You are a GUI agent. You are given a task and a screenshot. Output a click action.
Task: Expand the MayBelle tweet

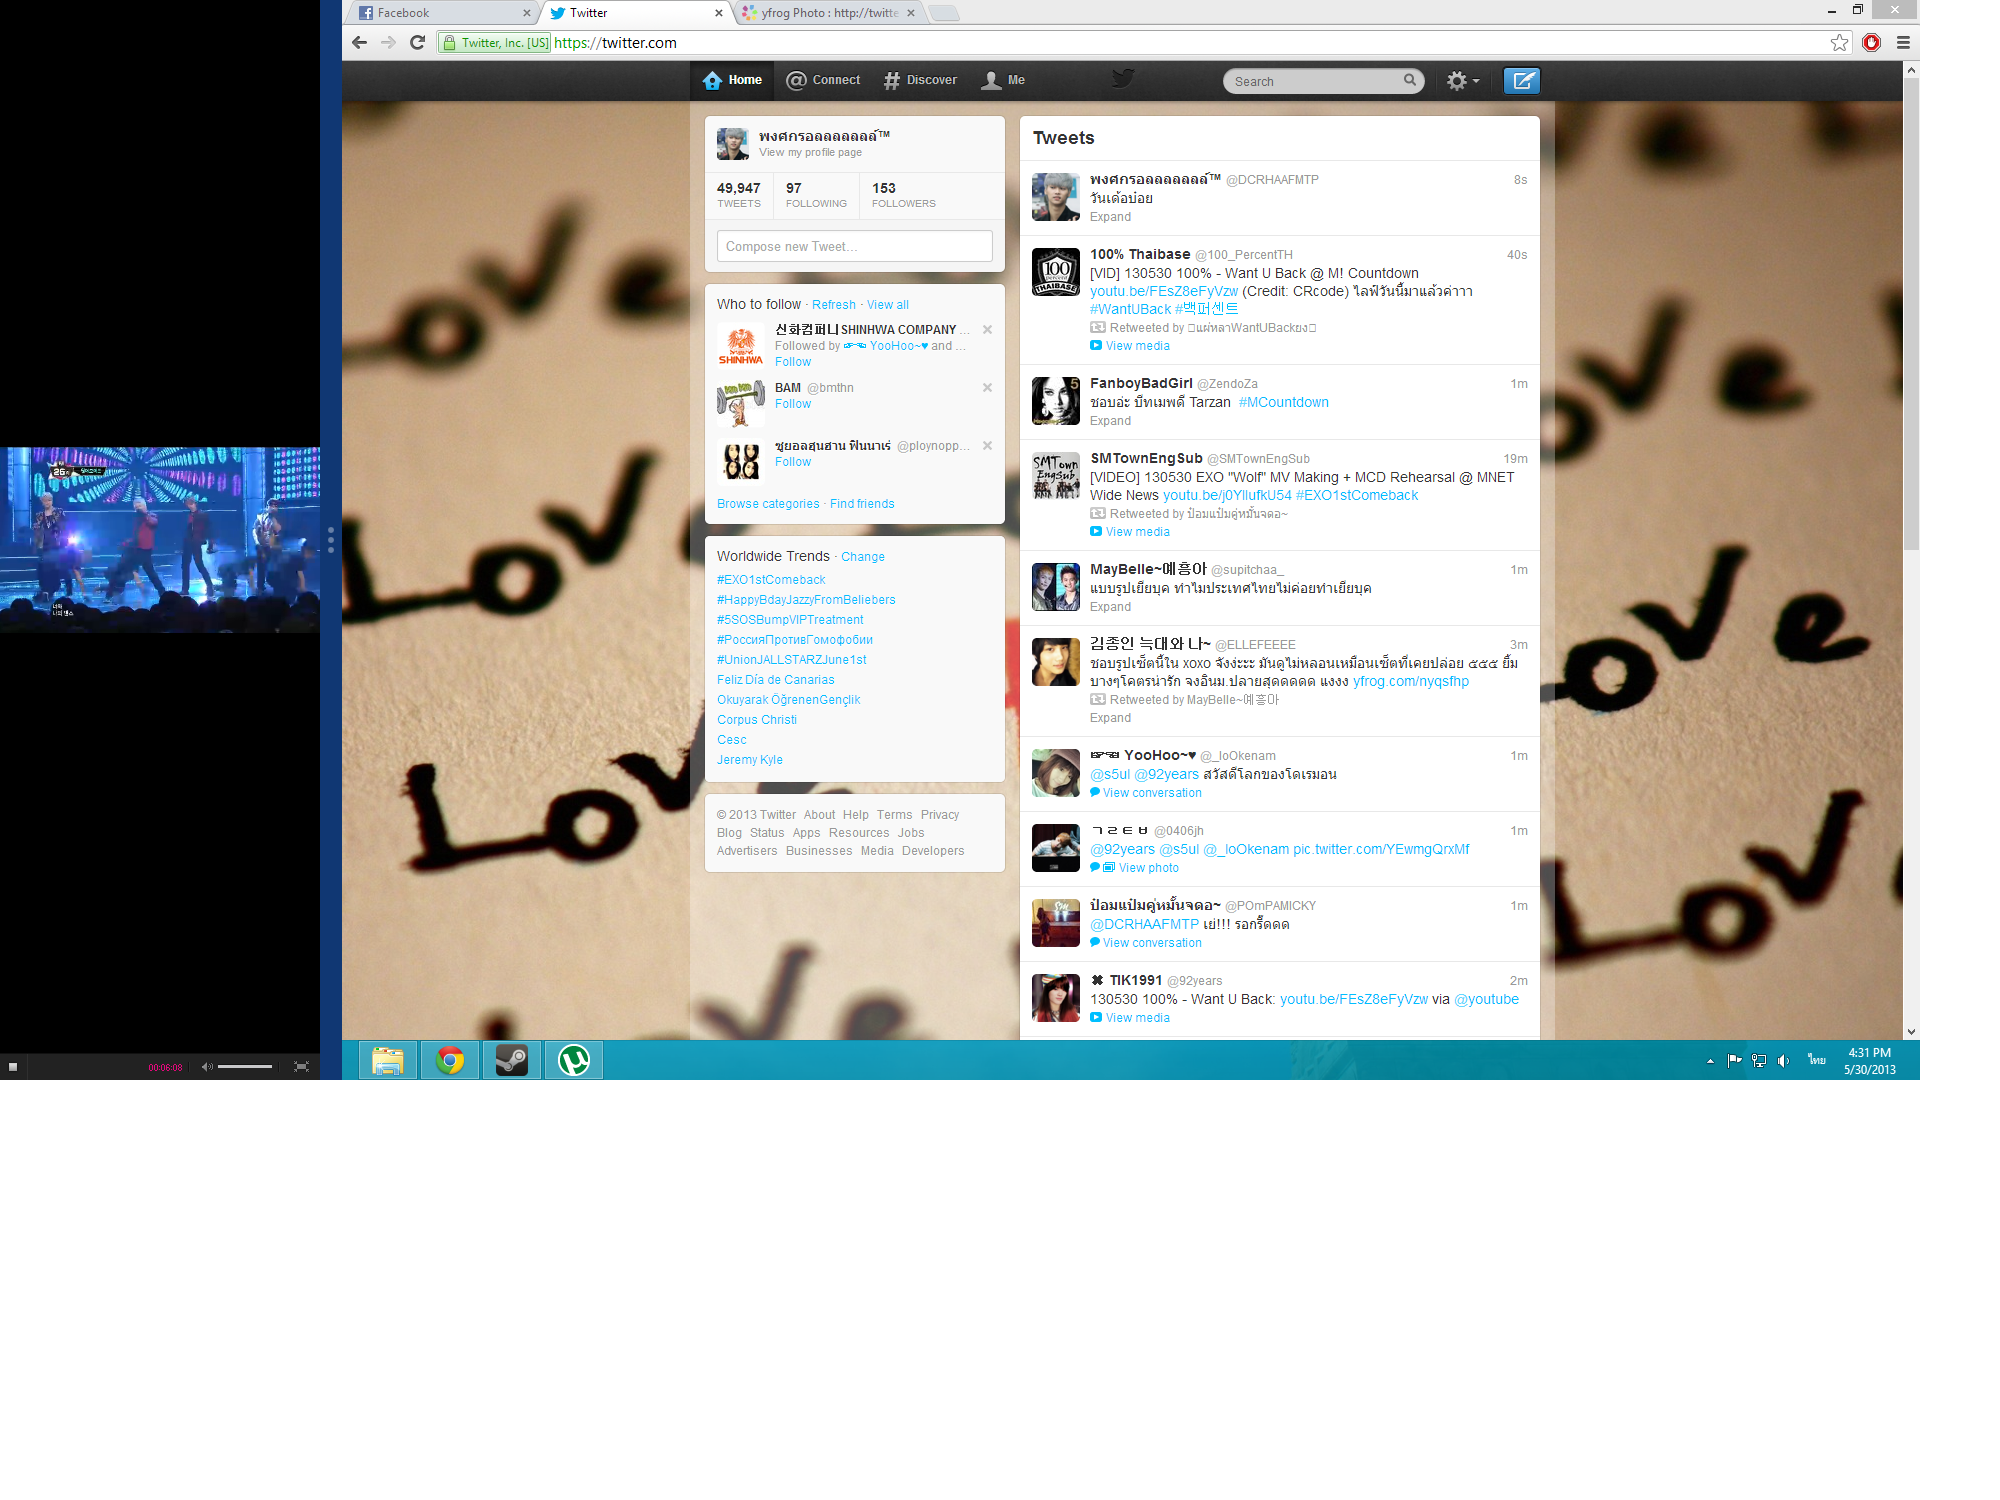click(1110, 607)
